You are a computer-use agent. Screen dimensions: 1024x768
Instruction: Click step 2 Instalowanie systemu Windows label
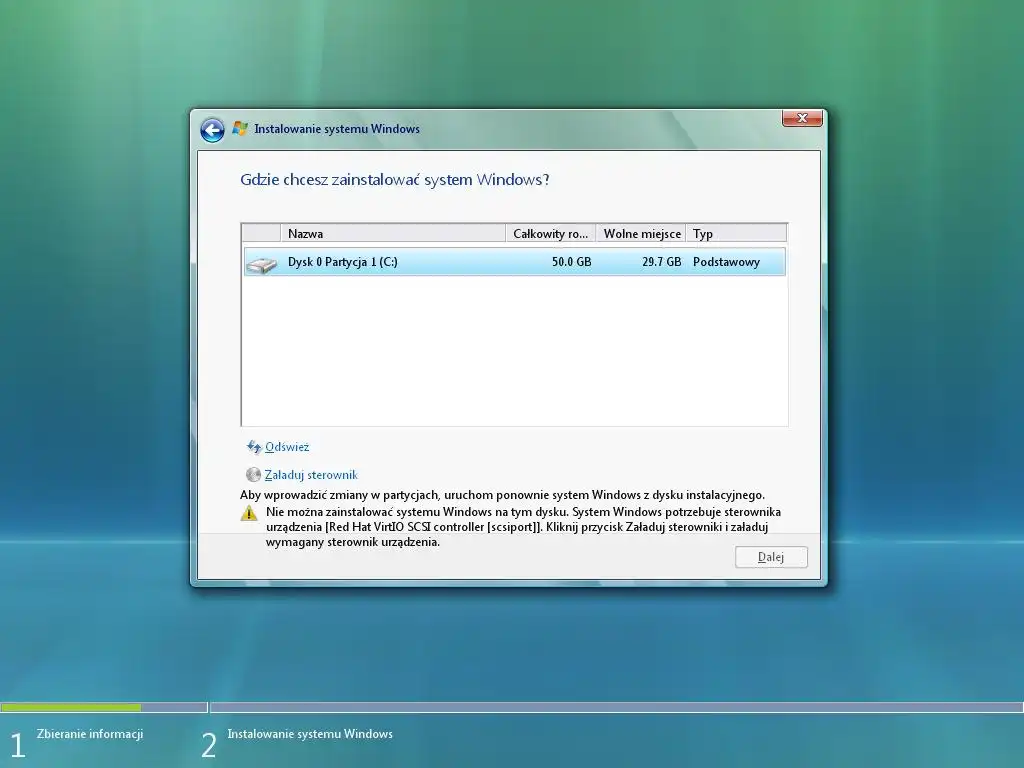coord(310,734)
